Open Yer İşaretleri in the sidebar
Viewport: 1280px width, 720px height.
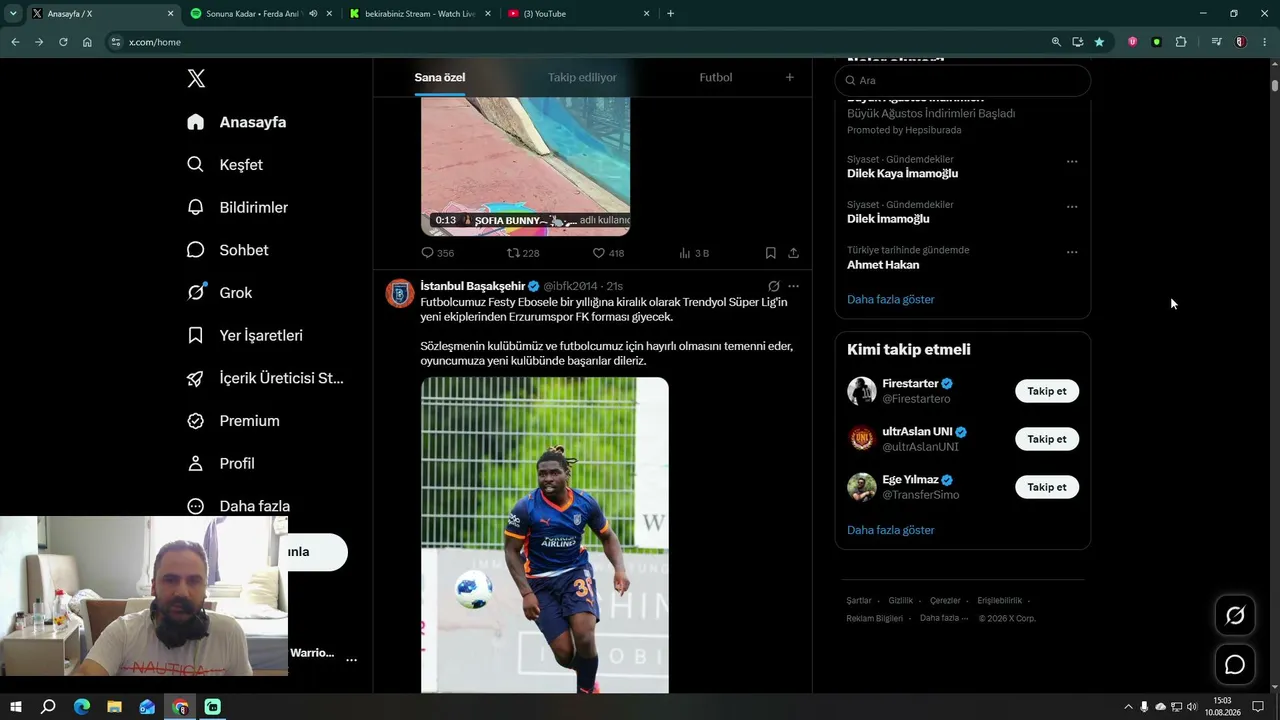(244, 336)
